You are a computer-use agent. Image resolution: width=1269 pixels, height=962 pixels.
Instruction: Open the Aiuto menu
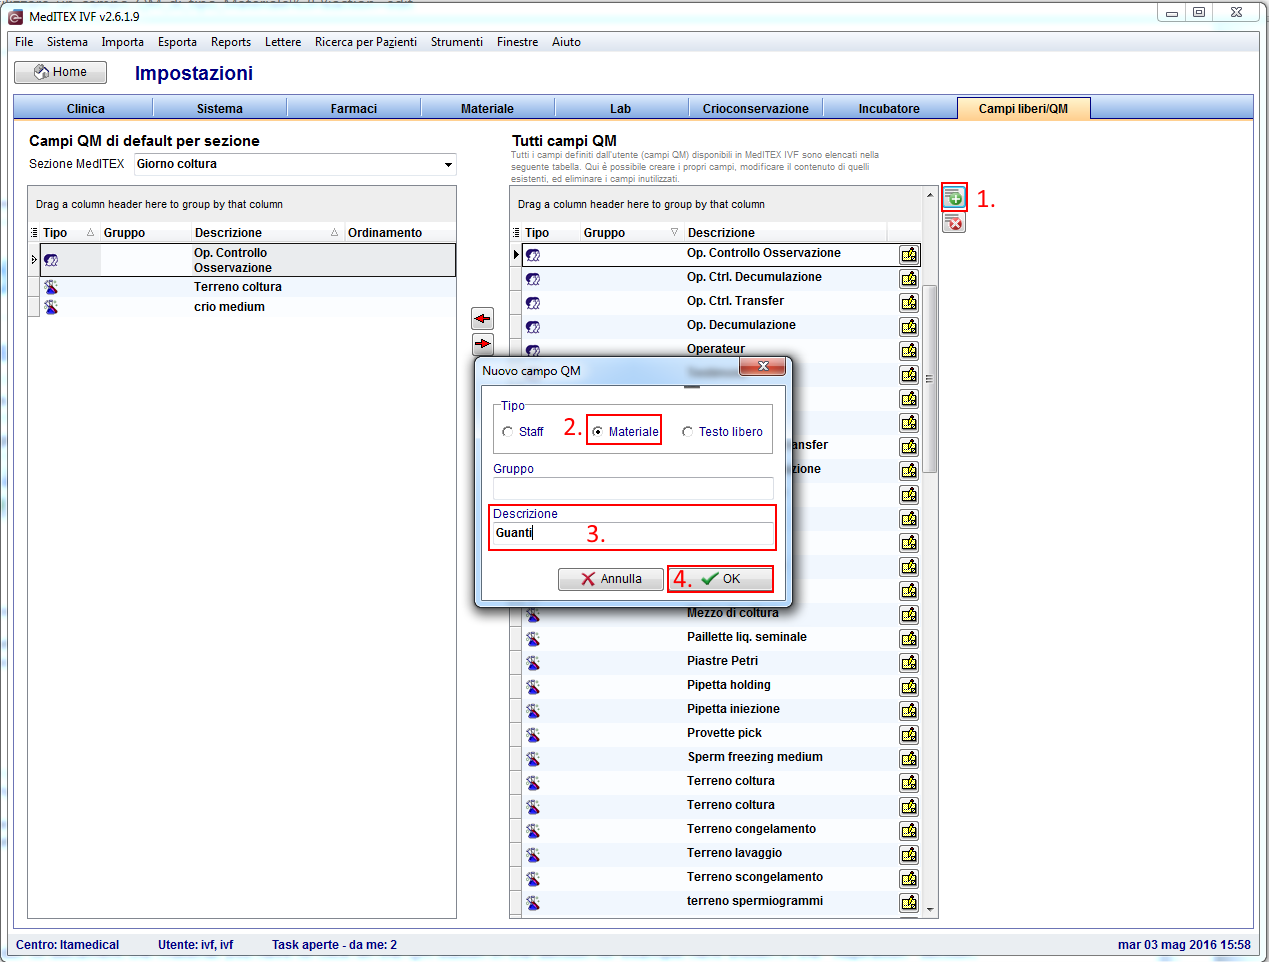[x=566, y=42]
